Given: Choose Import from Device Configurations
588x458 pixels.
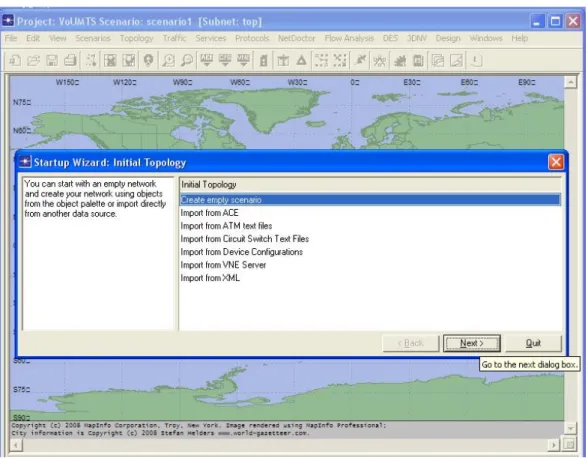Looking at the screenshot, I should (x=242, y=252).
